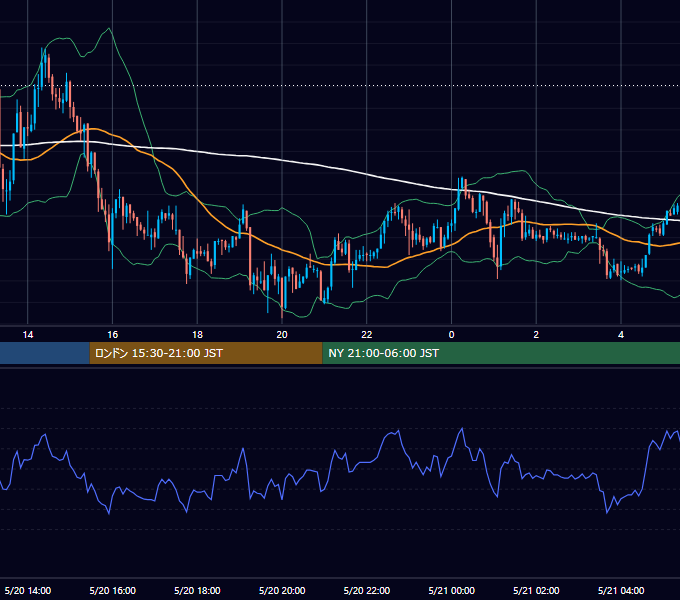Click the 5/20 14:00 date label
The width and height of the screenshot is (680, 600).
(x=28, y=590)
